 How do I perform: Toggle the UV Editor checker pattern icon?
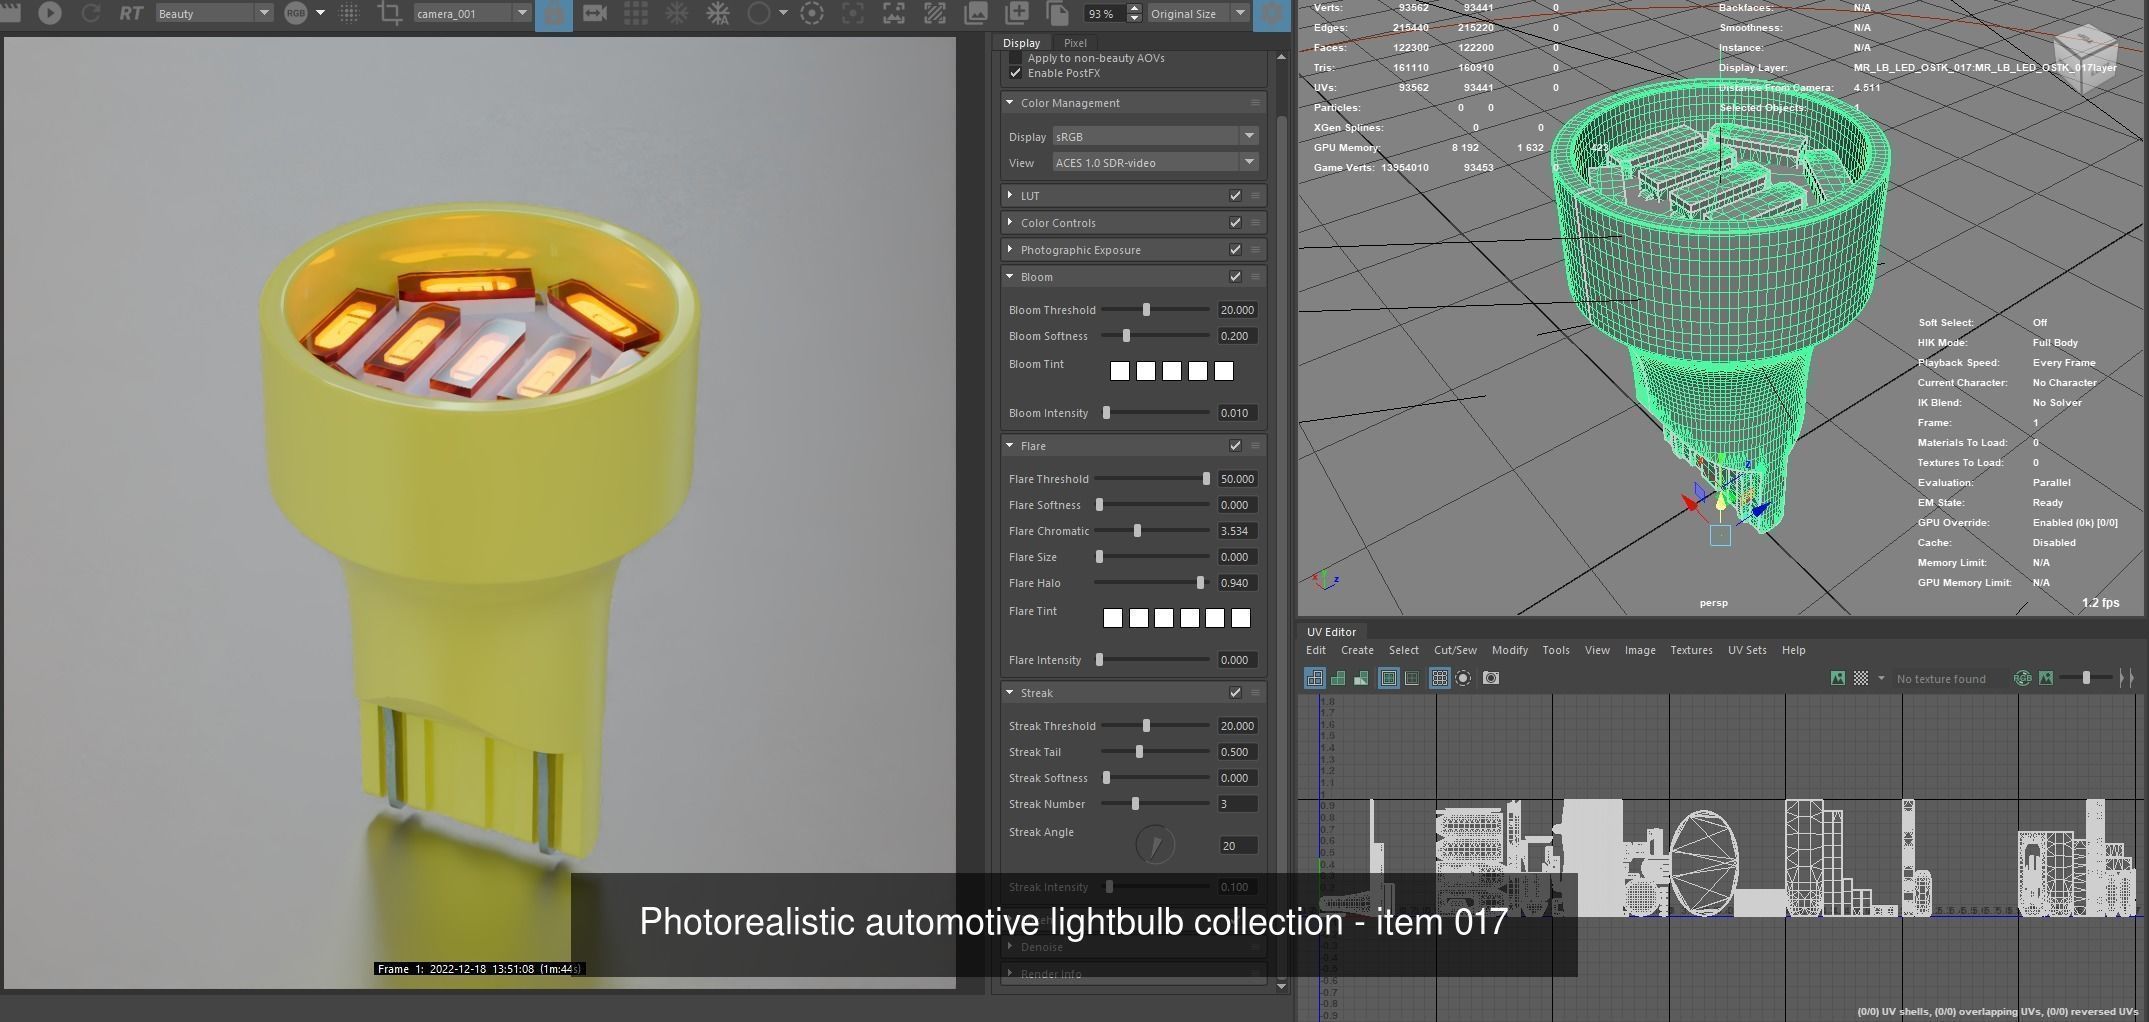point(1861,678)
